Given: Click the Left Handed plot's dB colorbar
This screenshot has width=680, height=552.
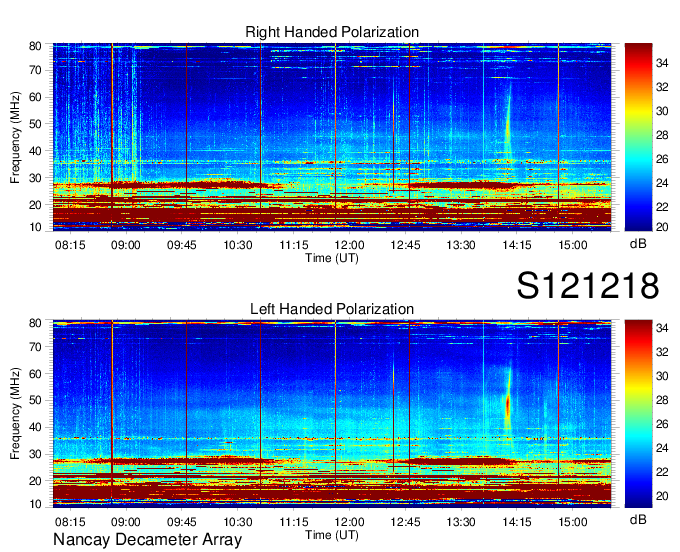Looking at the screenshot, I should (x=638, y=414).
